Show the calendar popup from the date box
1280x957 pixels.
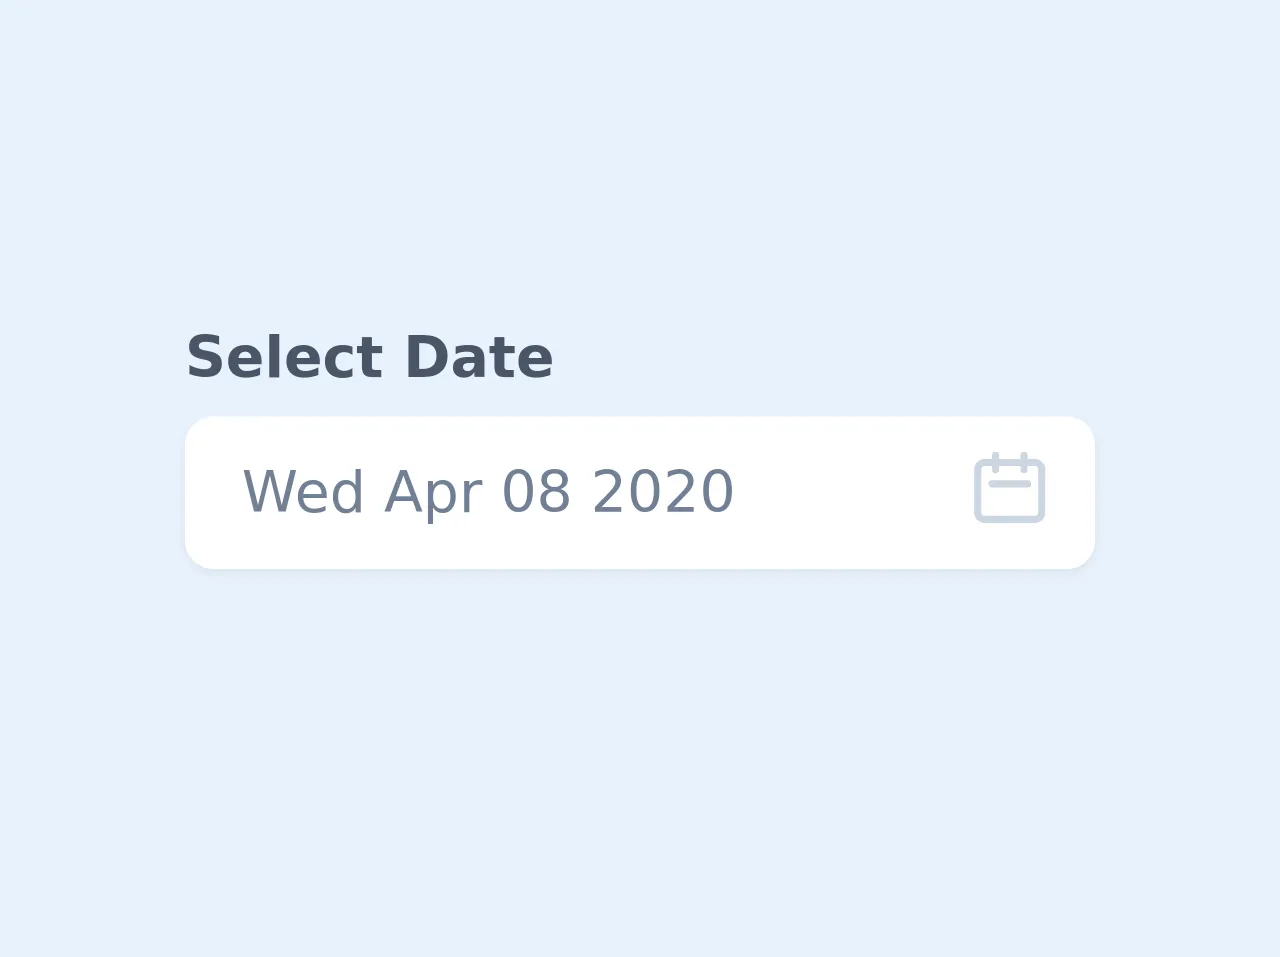1009,488
